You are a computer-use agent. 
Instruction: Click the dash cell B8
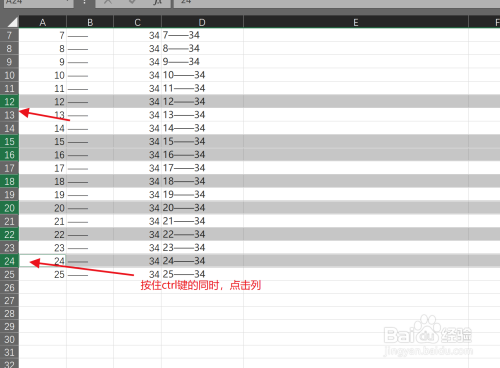90,49
